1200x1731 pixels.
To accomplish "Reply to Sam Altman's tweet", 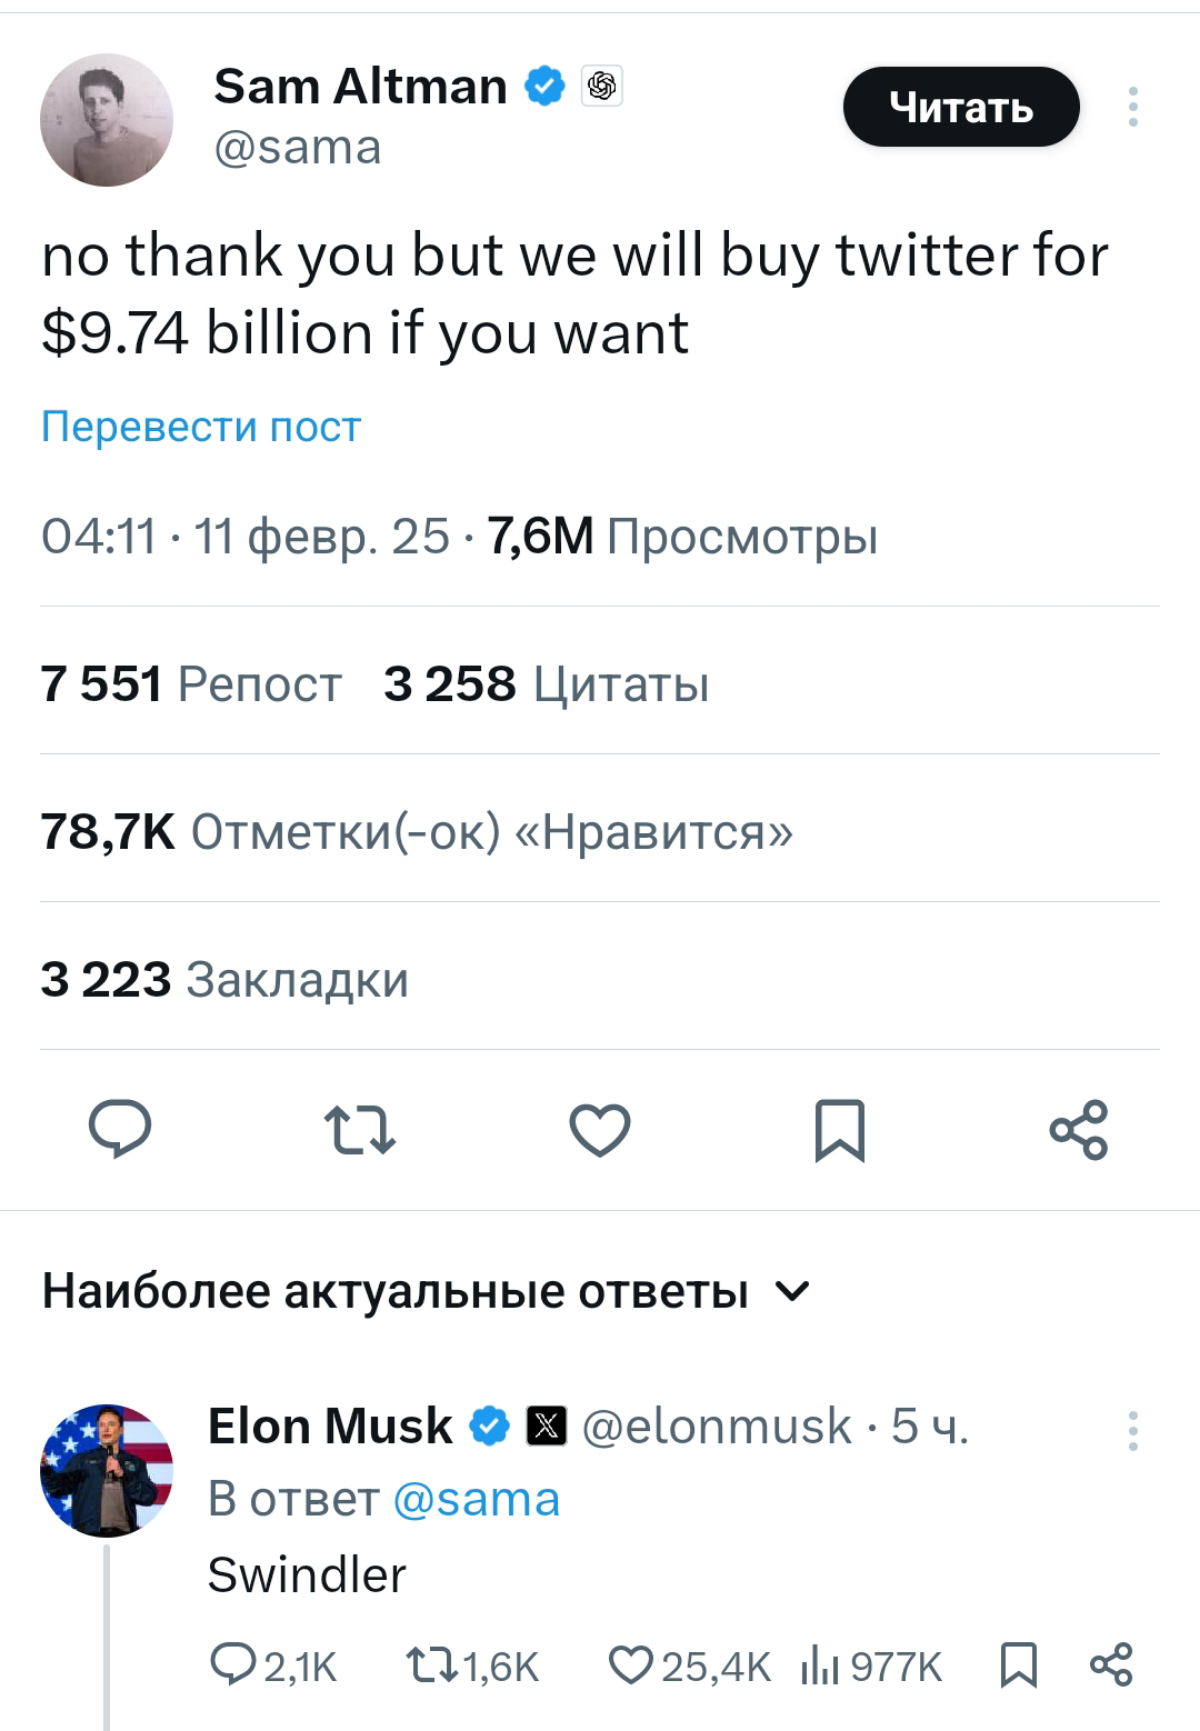I will click(119, 1131).
